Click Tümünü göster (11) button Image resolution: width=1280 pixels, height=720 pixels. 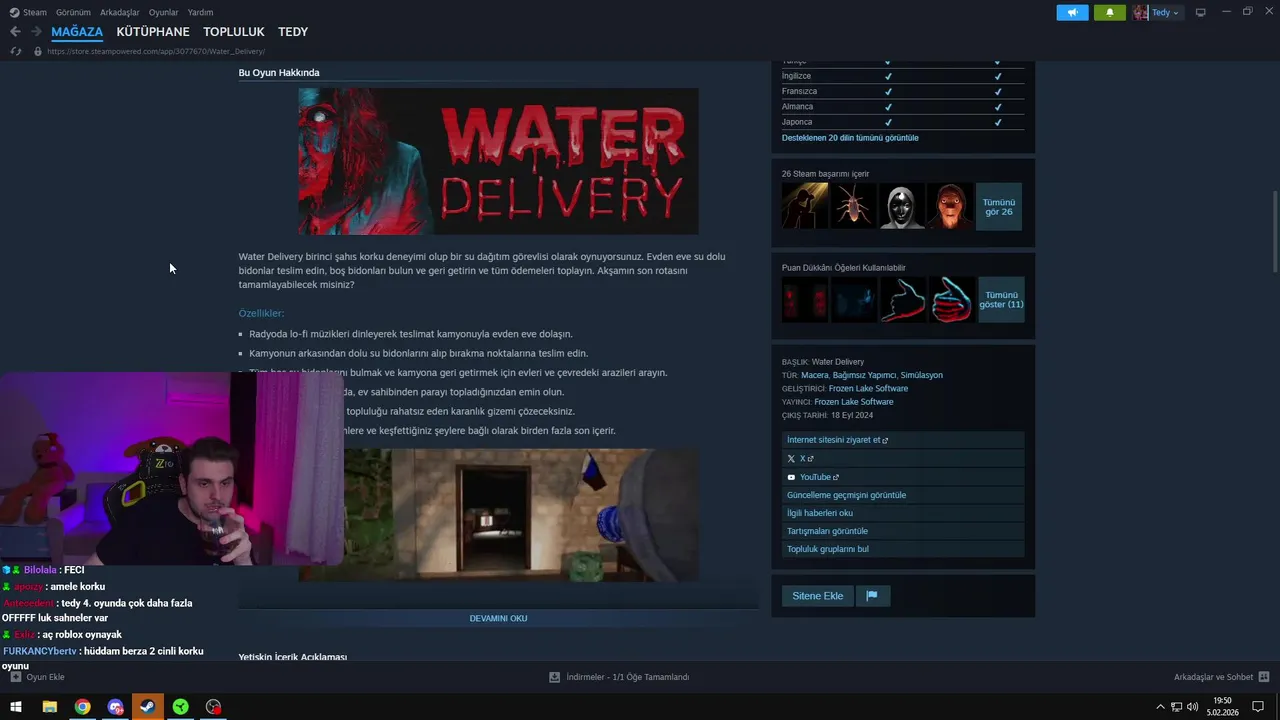1001,300
